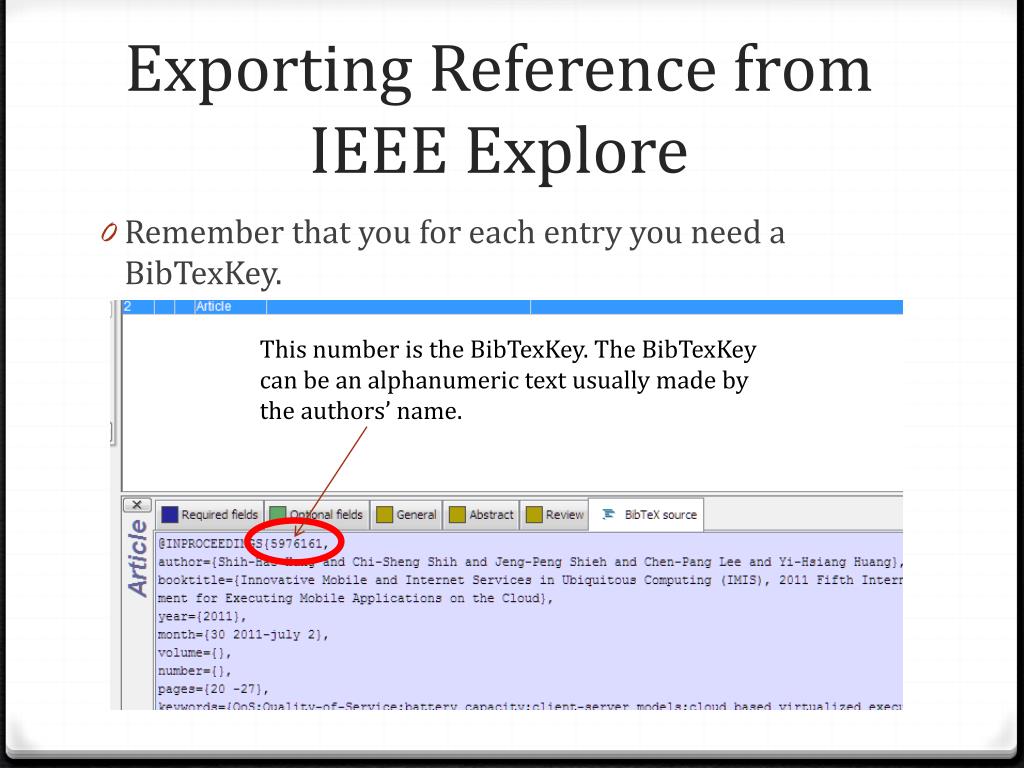This screenshot has width=1024, height=768.
Task: Click the General tab's yellow icon
Action: click(385, 515)
